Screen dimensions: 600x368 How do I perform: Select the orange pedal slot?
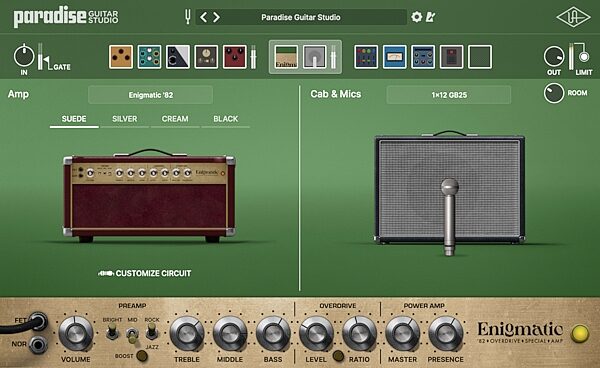click(121, 57)
